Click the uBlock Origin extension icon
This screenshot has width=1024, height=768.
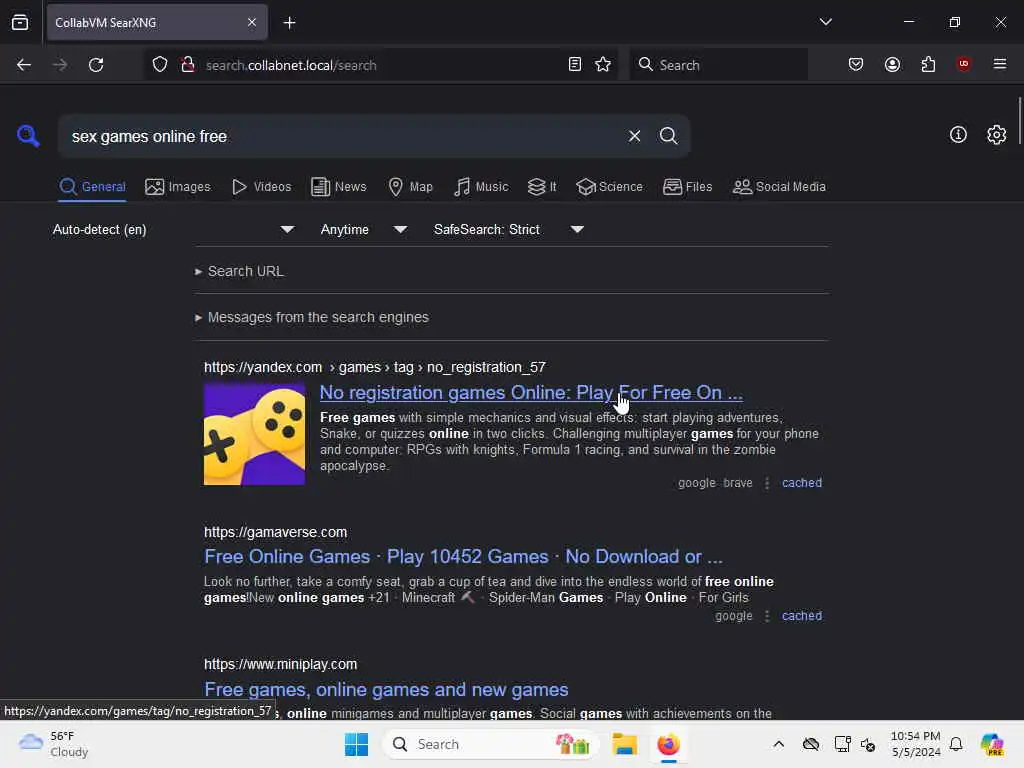[x=963, y=64]
